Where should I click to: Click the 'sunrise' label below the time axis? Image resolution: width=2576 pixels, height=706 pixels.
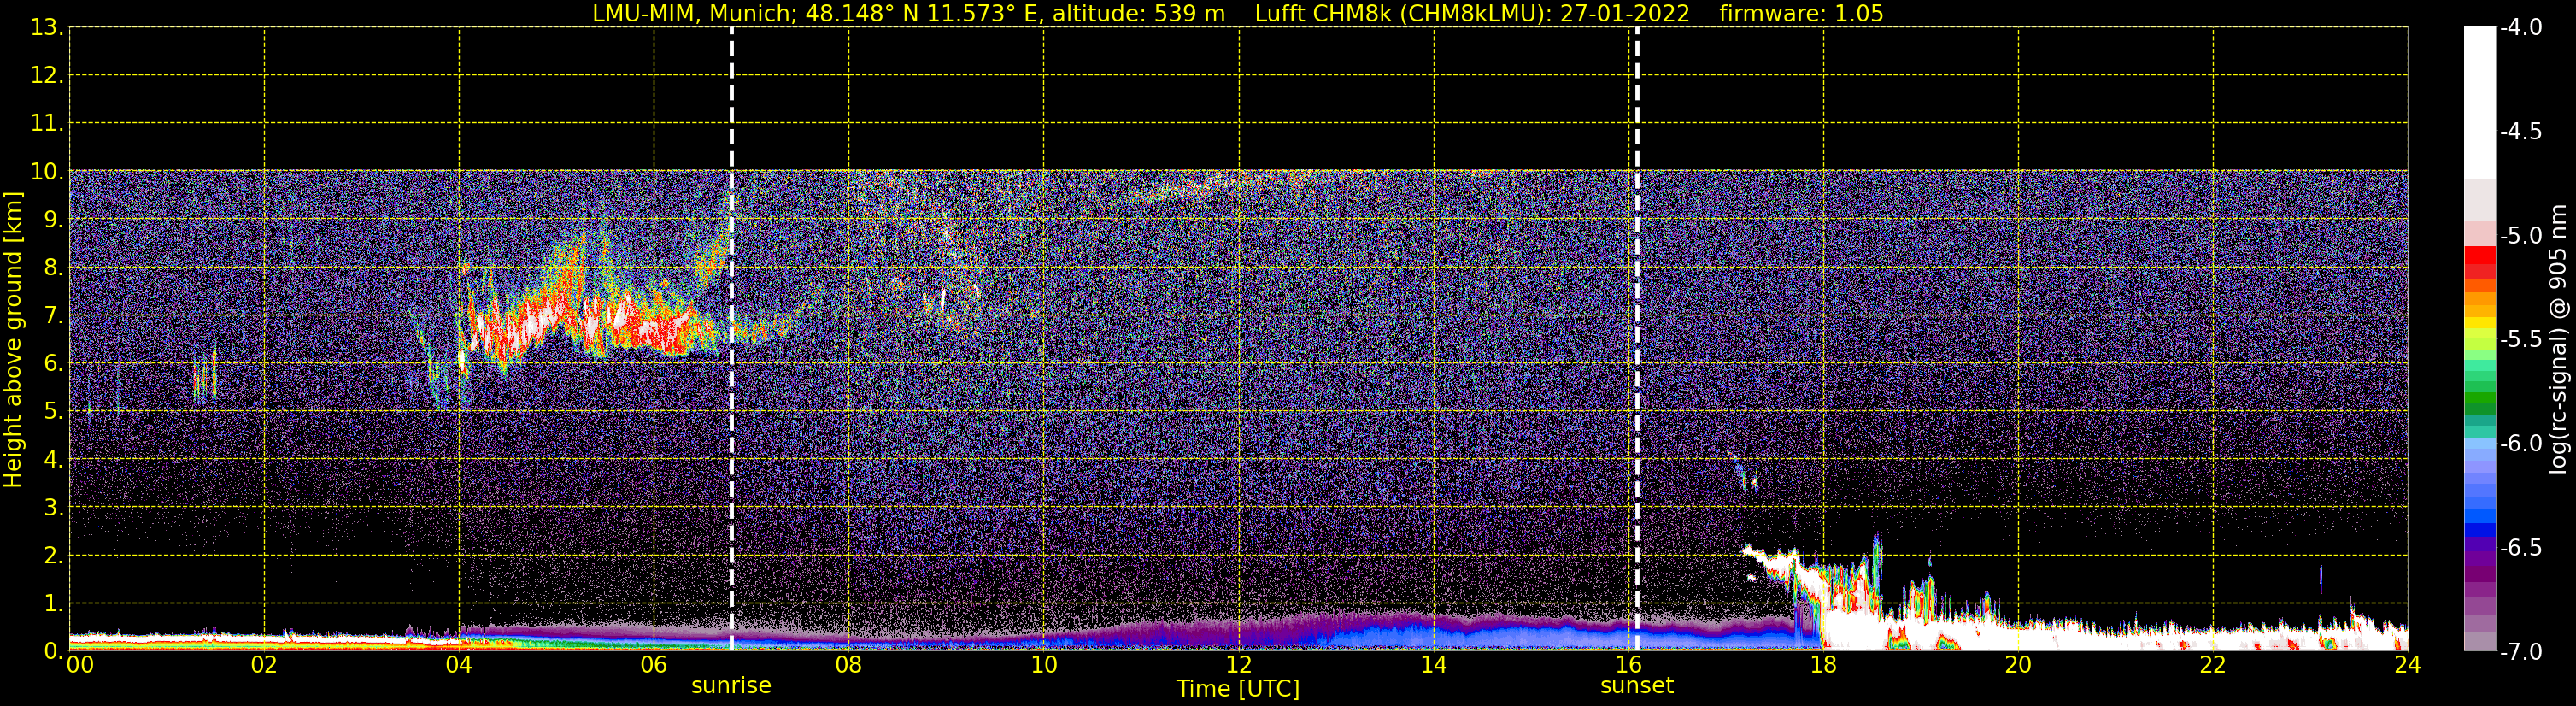coord(731,686)
